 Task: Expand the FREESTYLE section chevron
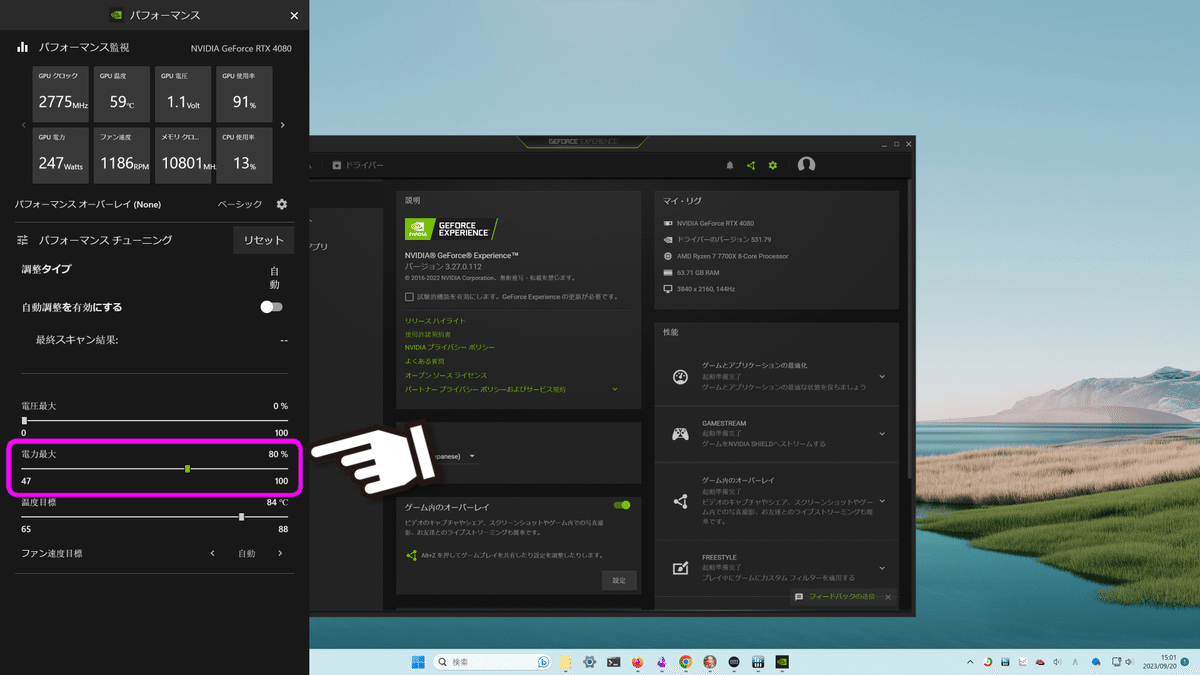pyautogui.click(x=882, y=568)
